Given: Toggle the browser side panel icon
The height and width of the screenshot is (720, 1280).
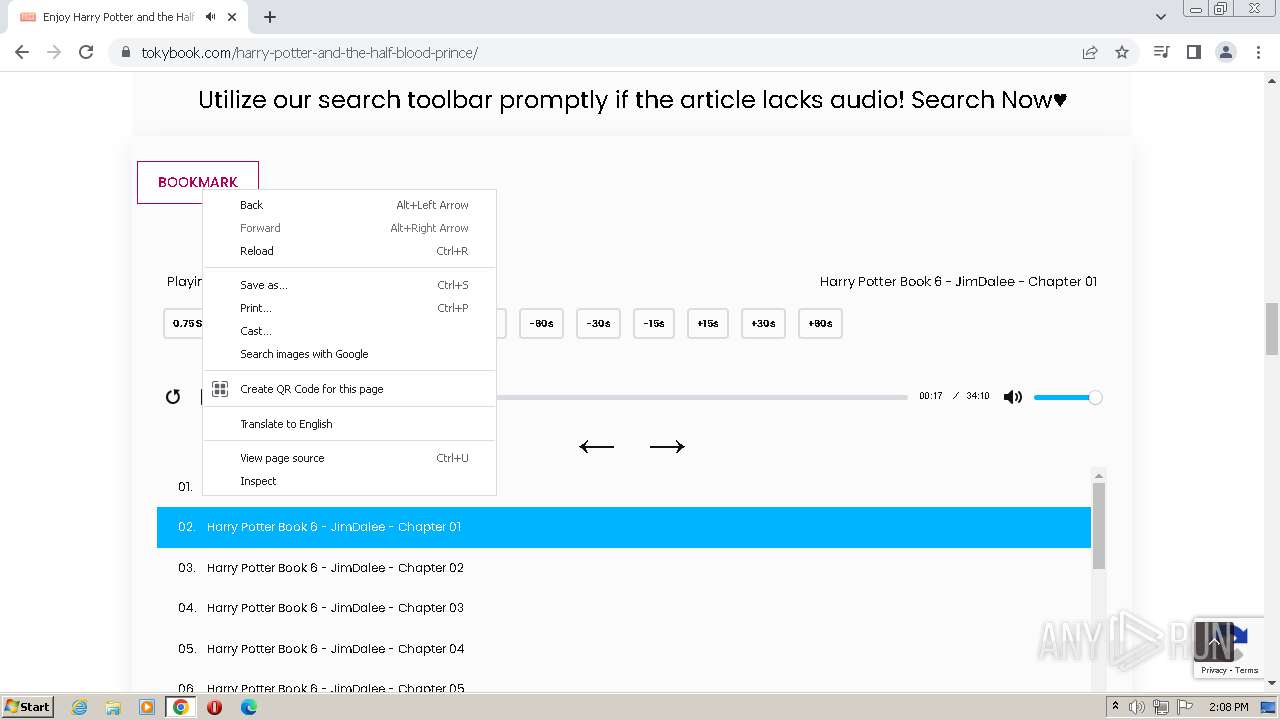Looking at the screenshot, I should (x=1193, y=52).
